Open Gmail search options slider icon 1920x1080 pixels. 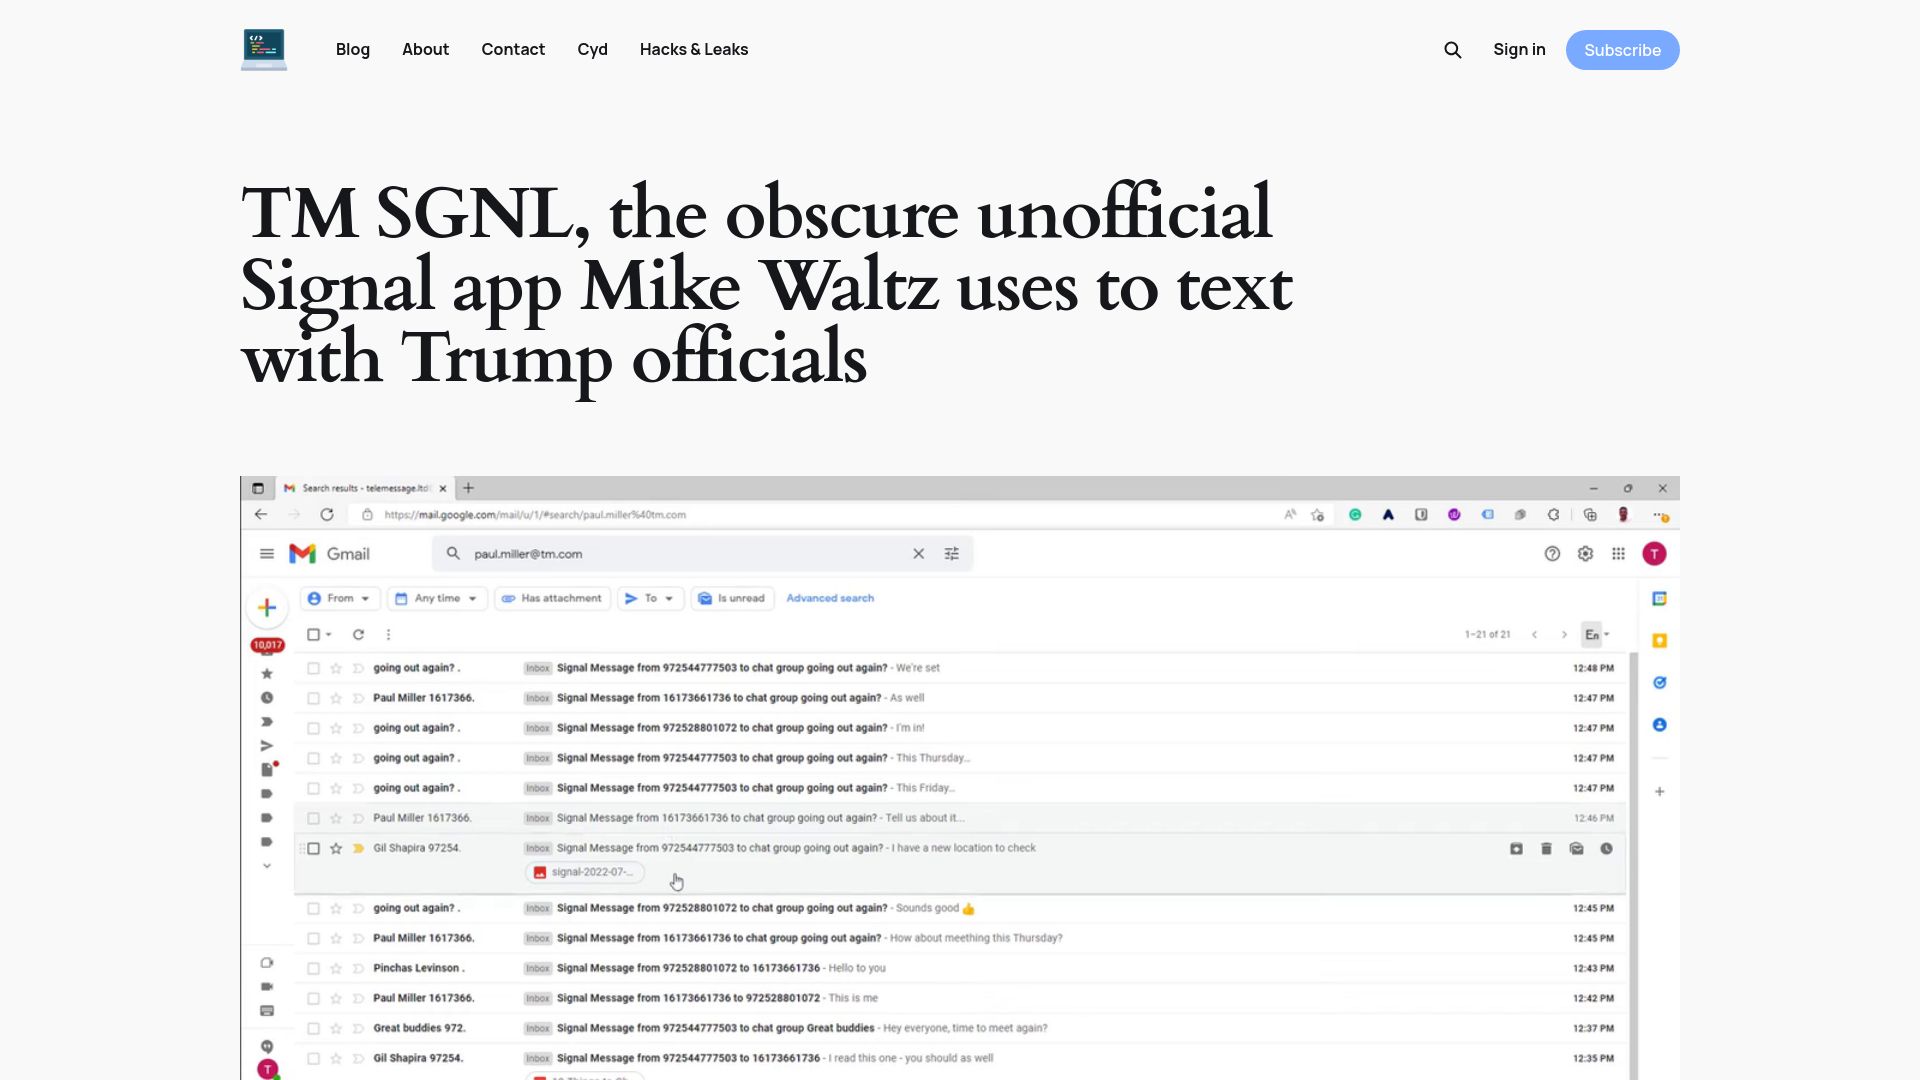(951, 554)
